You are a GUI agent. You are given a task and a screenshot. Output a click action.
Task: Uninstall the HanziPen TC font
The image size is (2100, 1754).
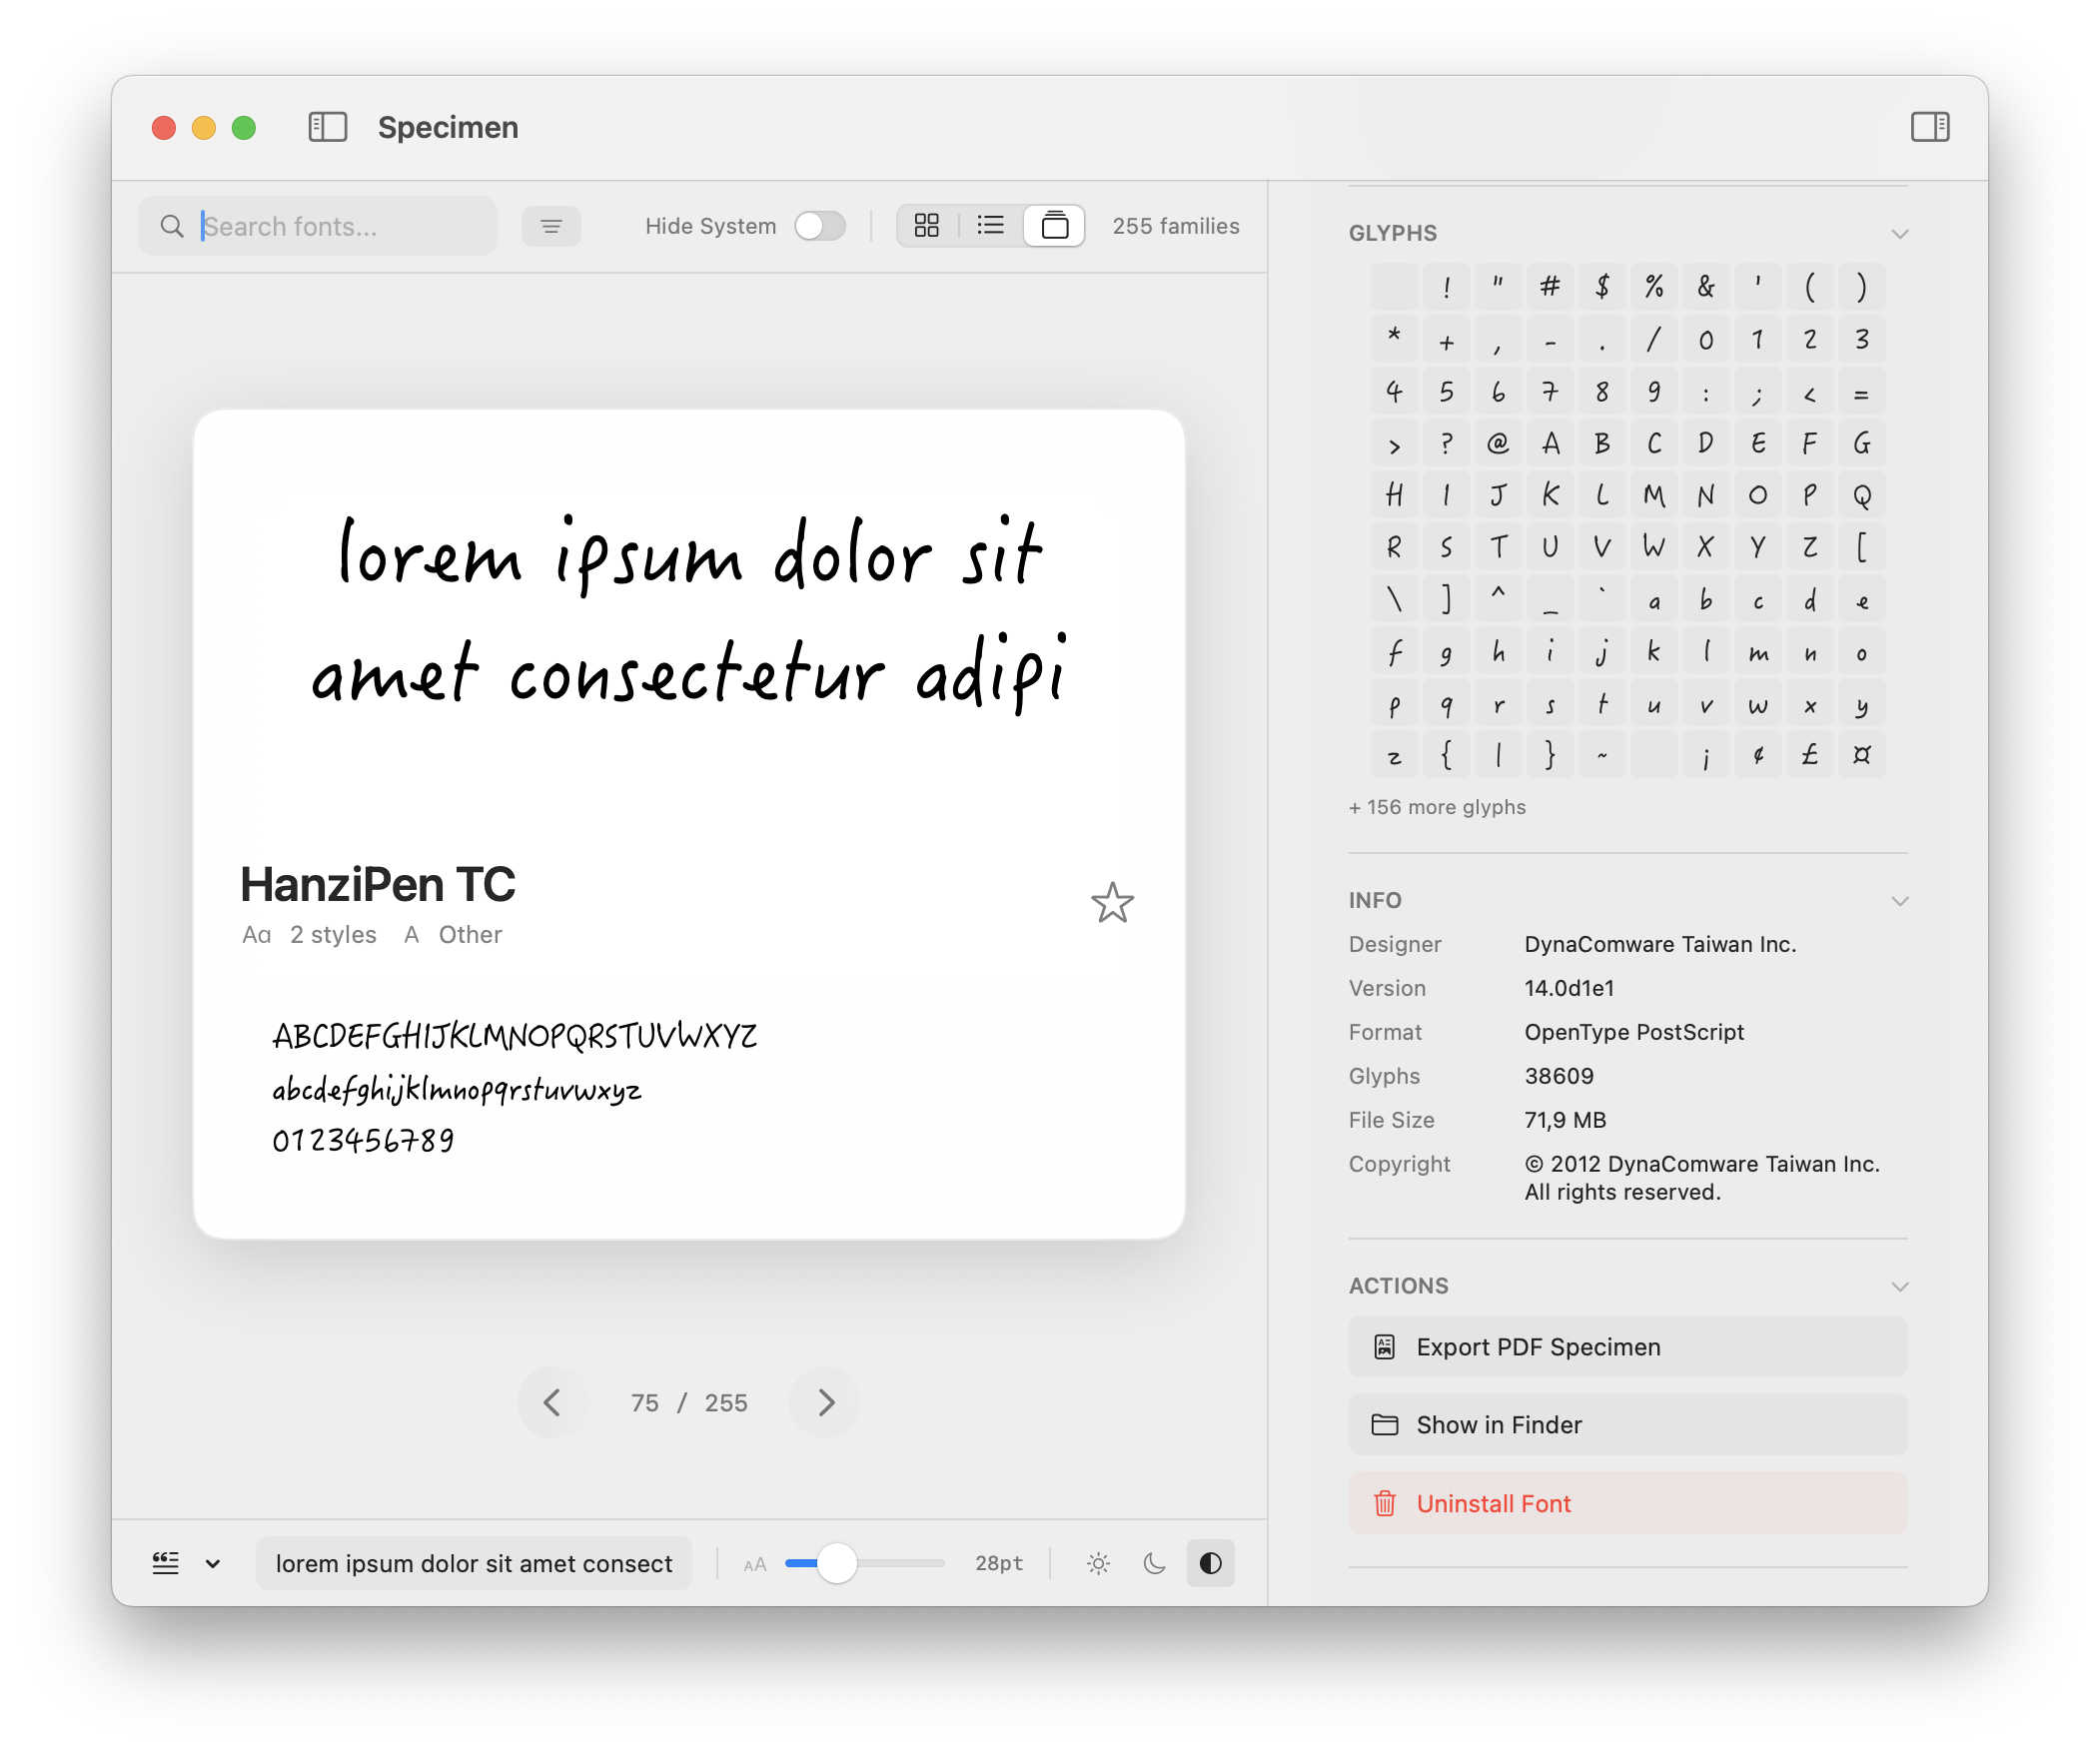point(1627,1502)
